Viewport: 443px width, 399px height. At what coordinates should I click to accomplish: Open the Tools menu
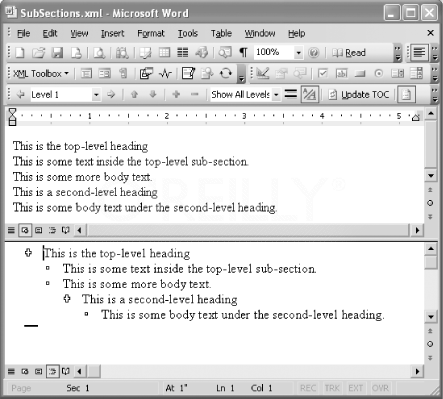tap(187, 33)
